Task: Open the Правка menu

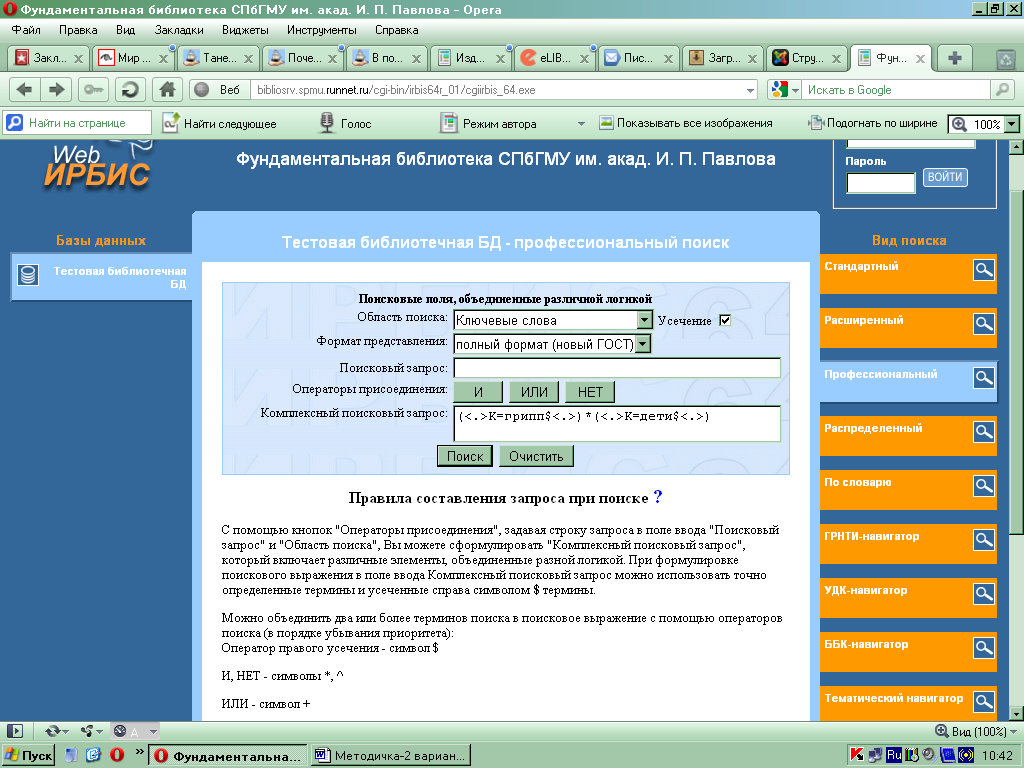Action: pyautogui.click(x=78, y=30)
